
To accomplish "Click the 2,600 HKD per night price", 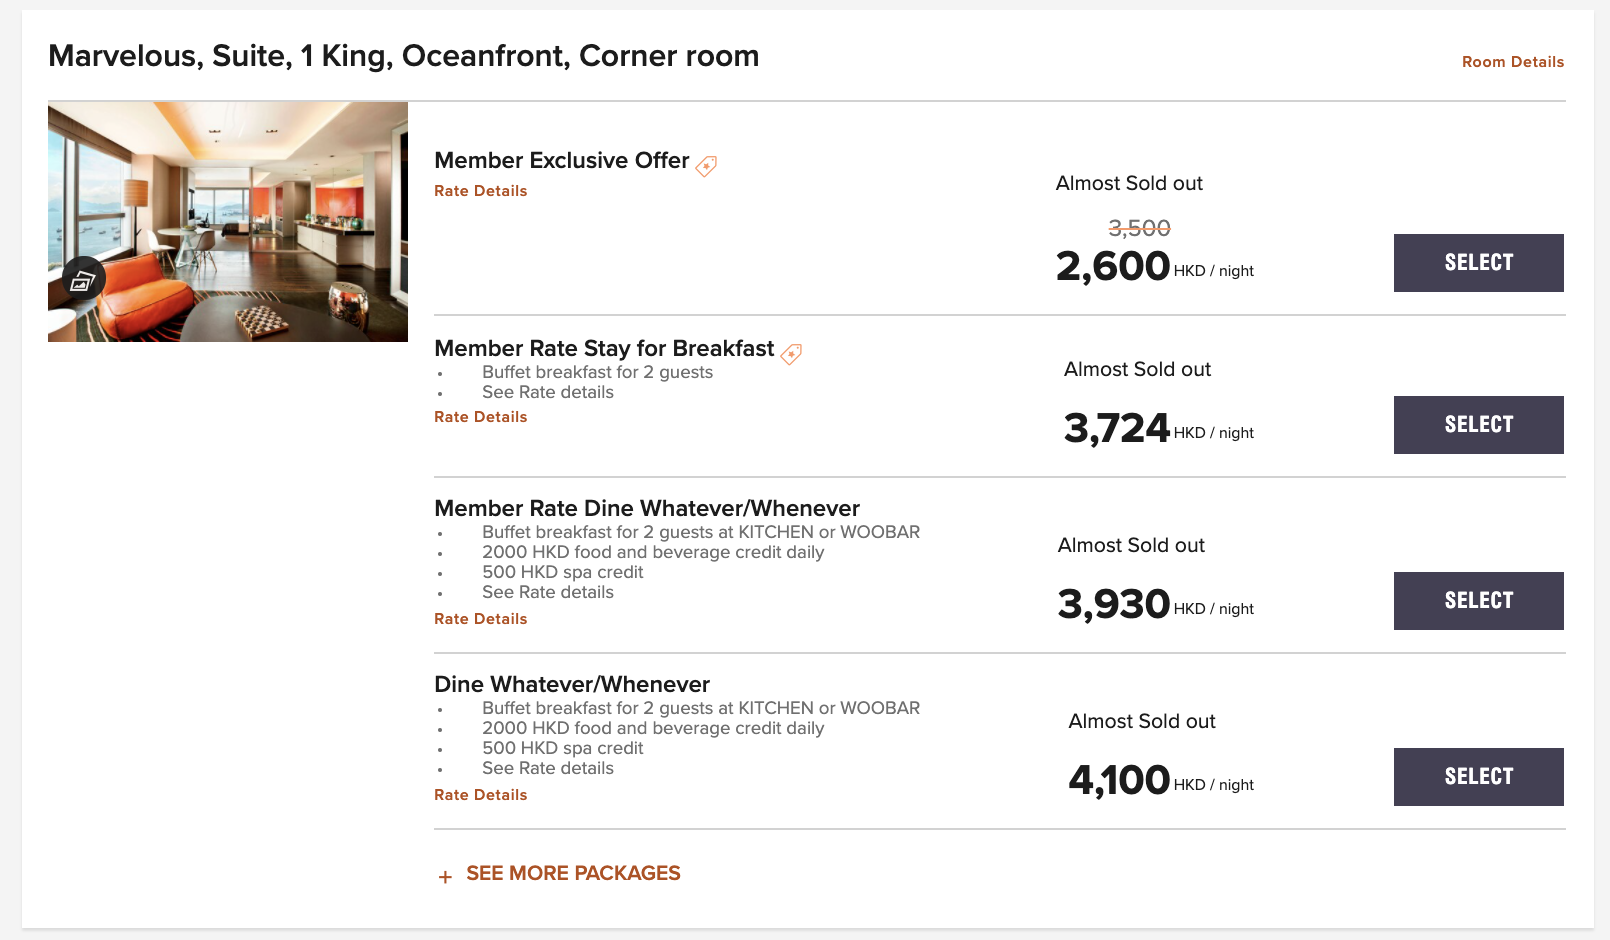I will (1155, 267).
